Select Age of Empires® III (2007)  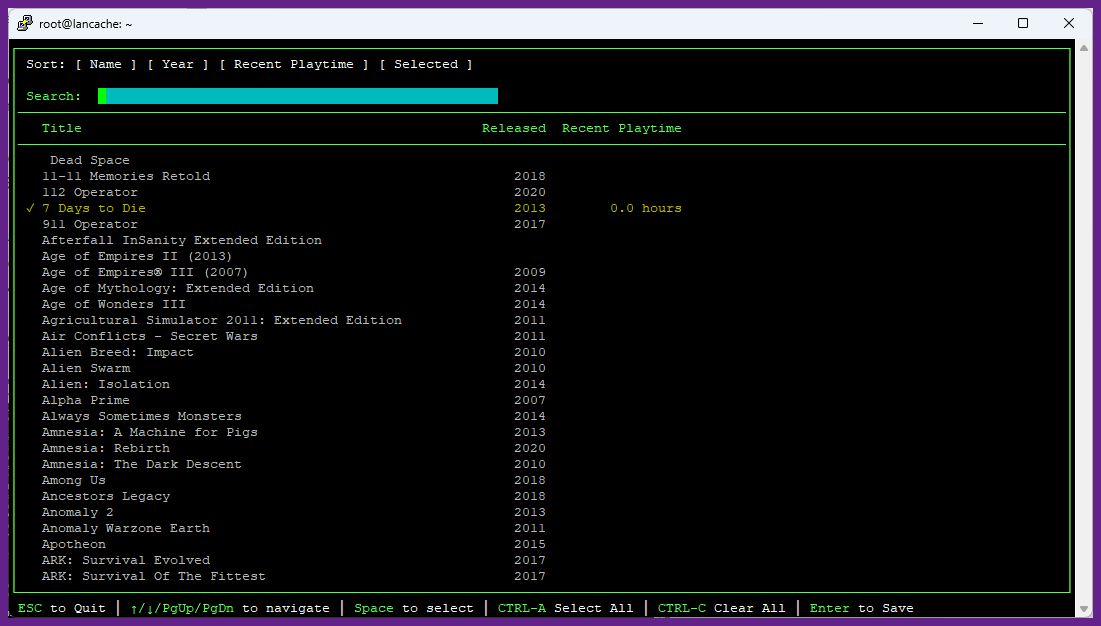145,272
